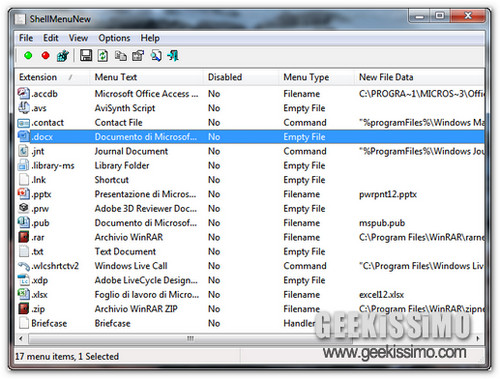The width and height of the screenshot is (500, 379).
Task: Select the 'Windows Live Call' entry
Action: 131,266
